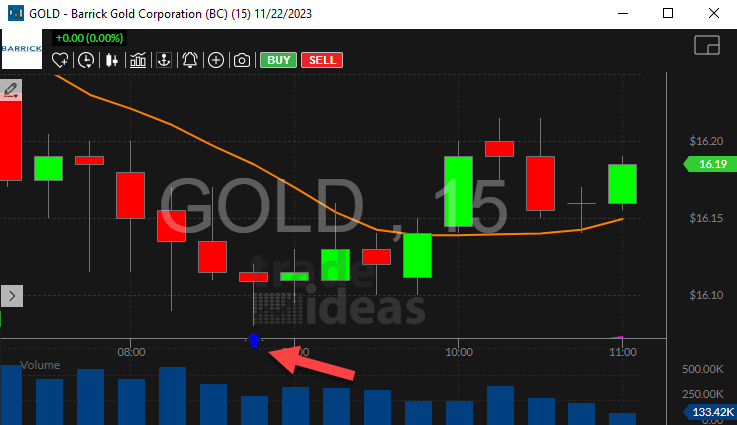The width and height of the screenshot is (737, 425).
Task: Click the bell alert icon
Action: (189, 60)
